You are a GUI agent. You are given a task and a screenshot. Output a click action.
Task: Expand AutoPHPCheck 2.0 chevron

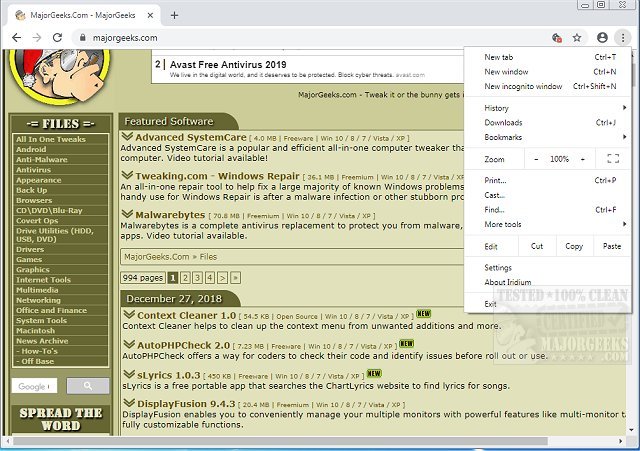click(x=129, y=344)
